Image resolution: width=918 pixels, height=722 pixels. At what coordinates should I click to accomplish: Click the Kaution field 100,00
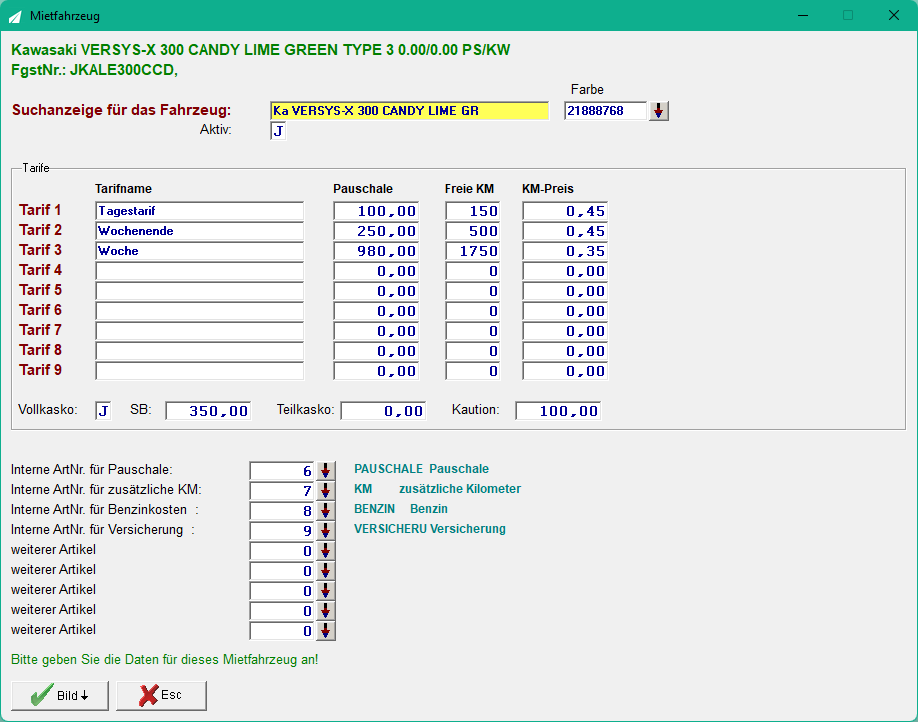558,410
